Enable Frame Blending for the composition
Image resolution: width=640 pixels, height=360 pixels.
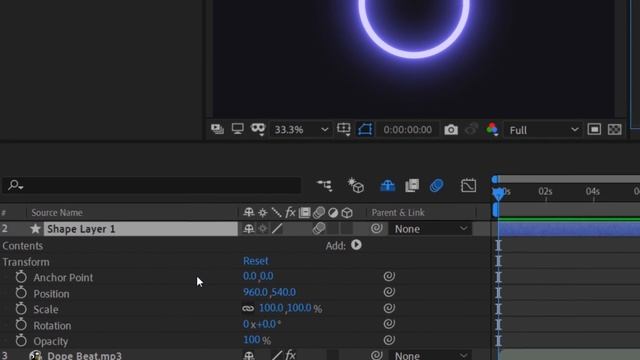(412, 185)
